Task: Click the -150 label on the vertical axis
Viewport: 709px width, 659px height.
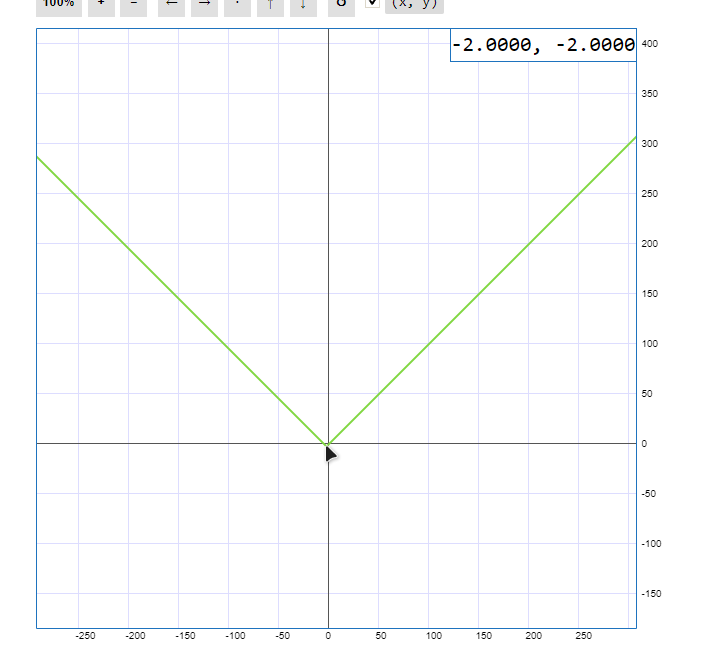Action: (x=650, y=593)
